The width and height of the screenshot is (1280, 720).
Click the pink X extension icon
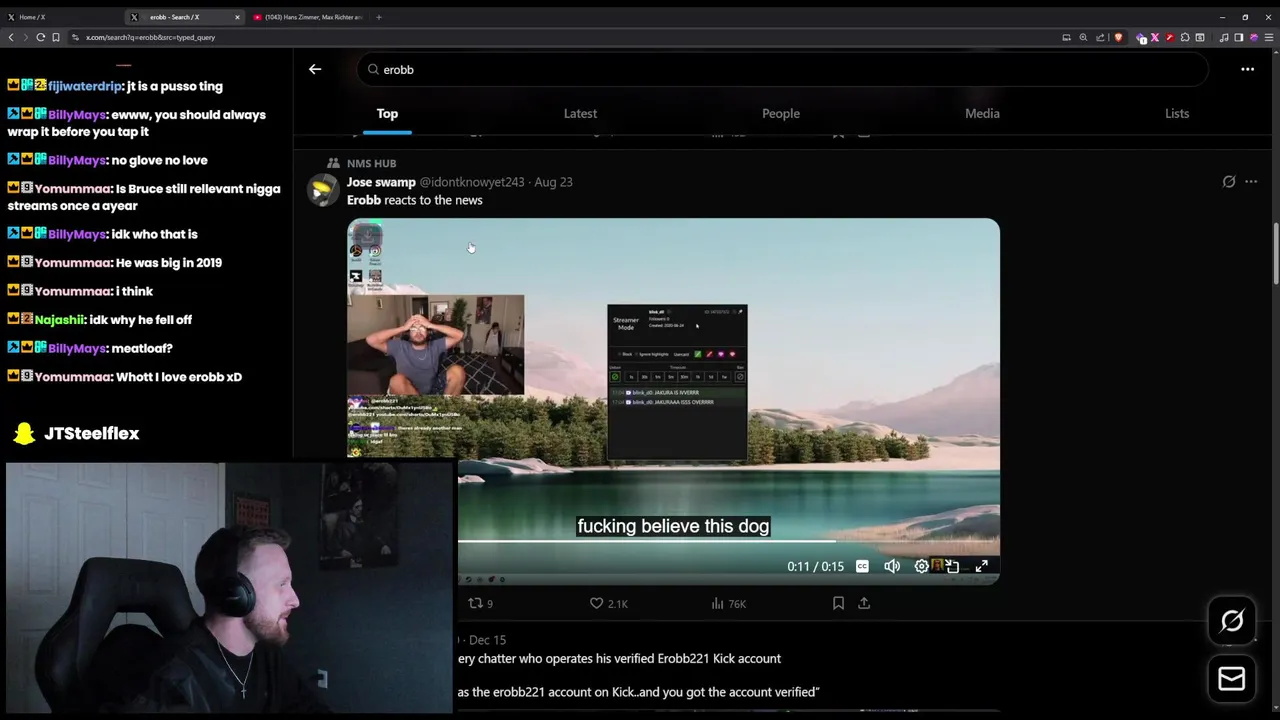tap(1155, 37)
